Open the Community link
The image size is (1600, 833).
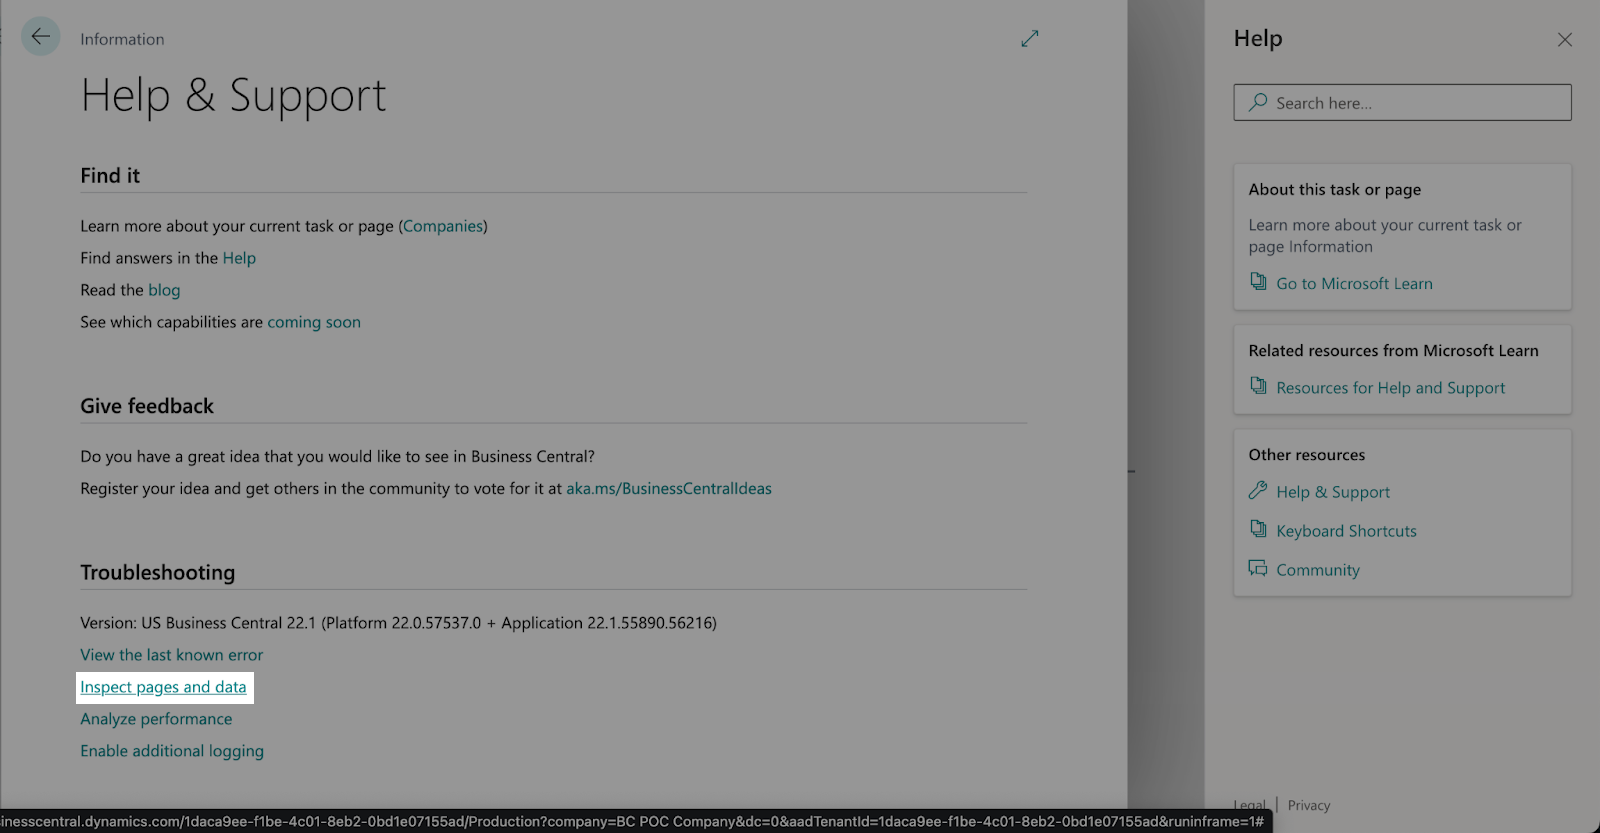click(1318, 570)
